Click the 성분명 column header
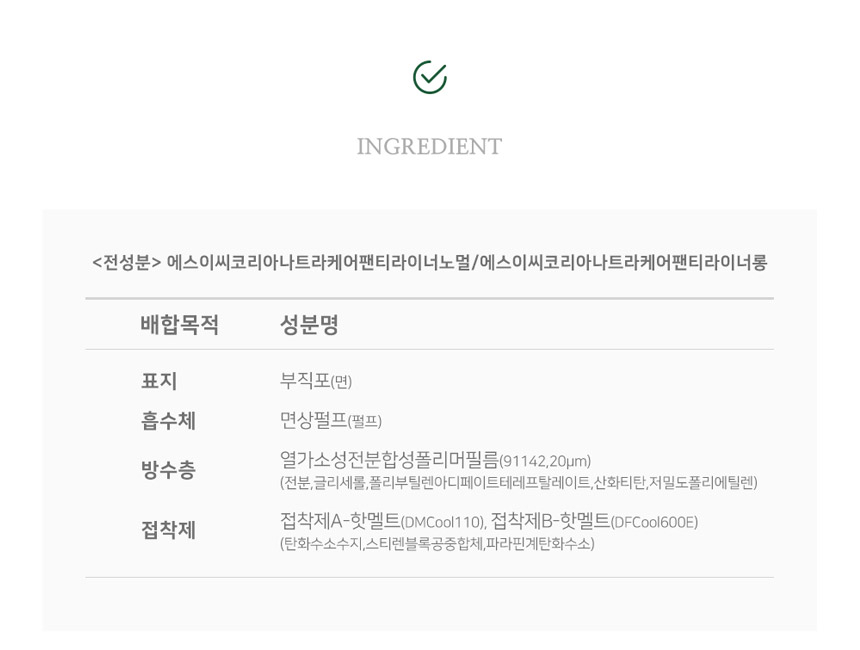This screenshot has width=860, height=650. pyautogui.click(x=309, y=325)
